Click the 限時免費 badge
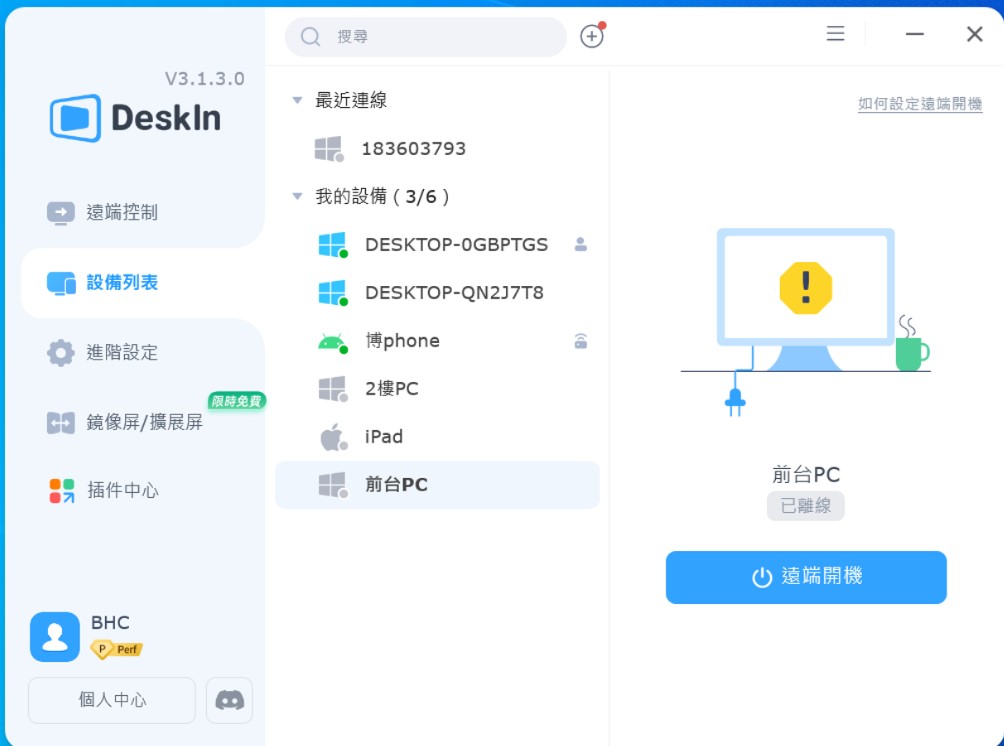Image resolution: width=1004 pixels, height=746 pixels. 236,401
